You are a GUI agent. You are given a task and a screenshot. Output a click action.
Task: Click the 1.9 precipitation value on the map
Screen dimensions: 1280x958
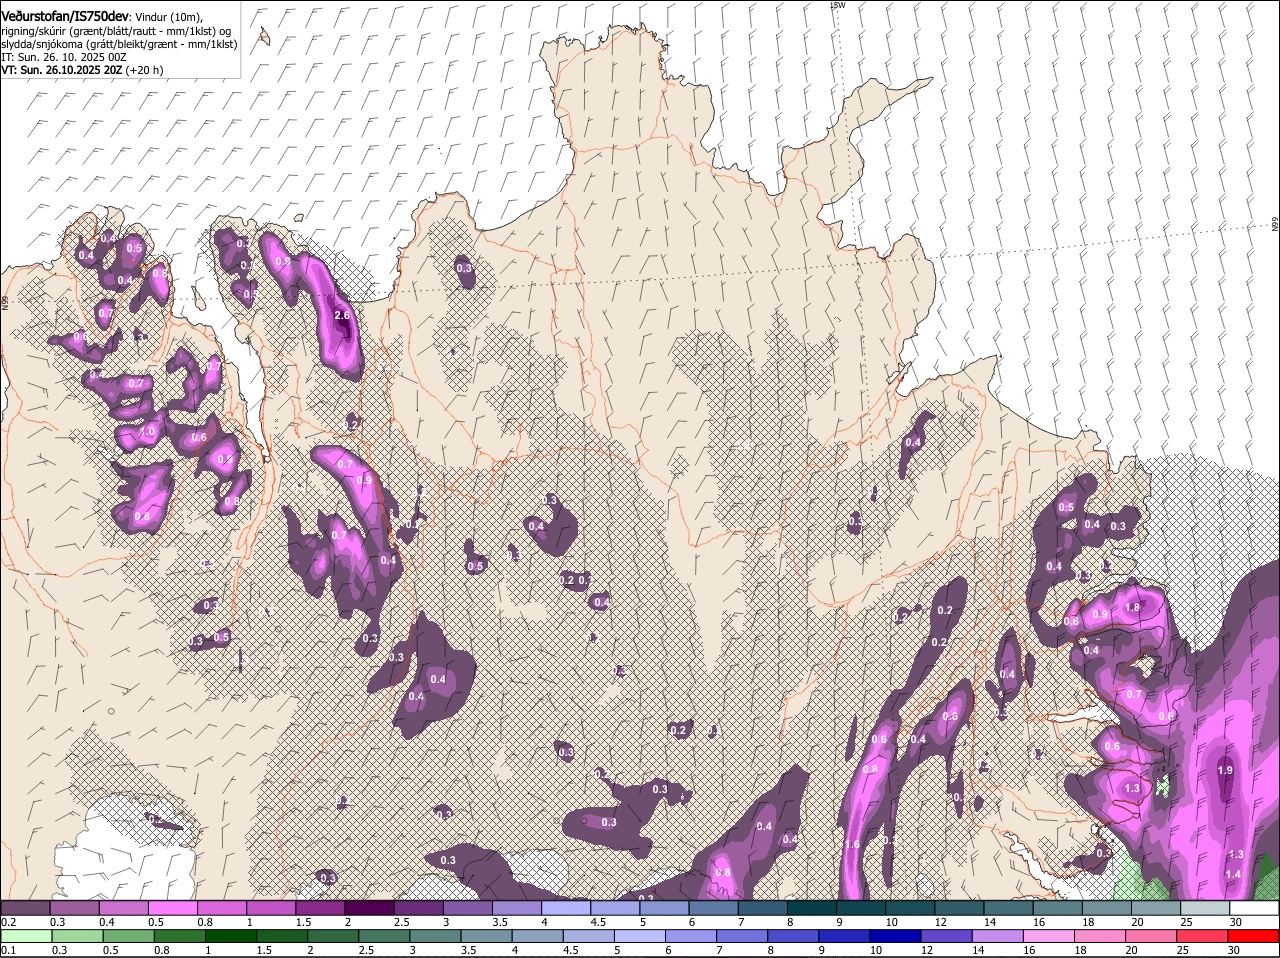click(x=1225, y=770)
